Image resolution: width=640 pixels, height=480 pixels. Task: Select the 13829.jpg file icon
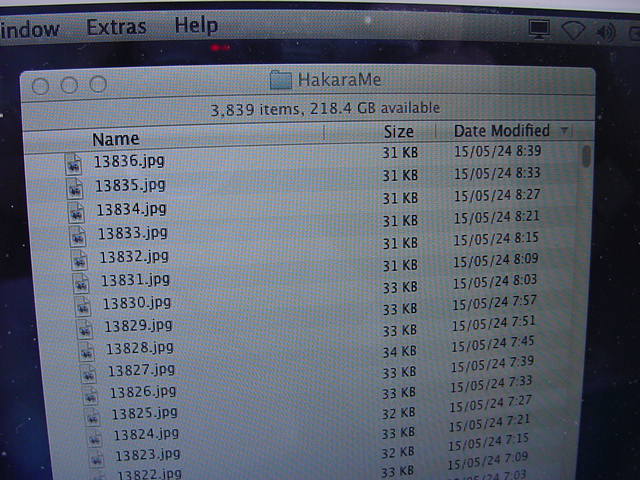pos(85,329)
